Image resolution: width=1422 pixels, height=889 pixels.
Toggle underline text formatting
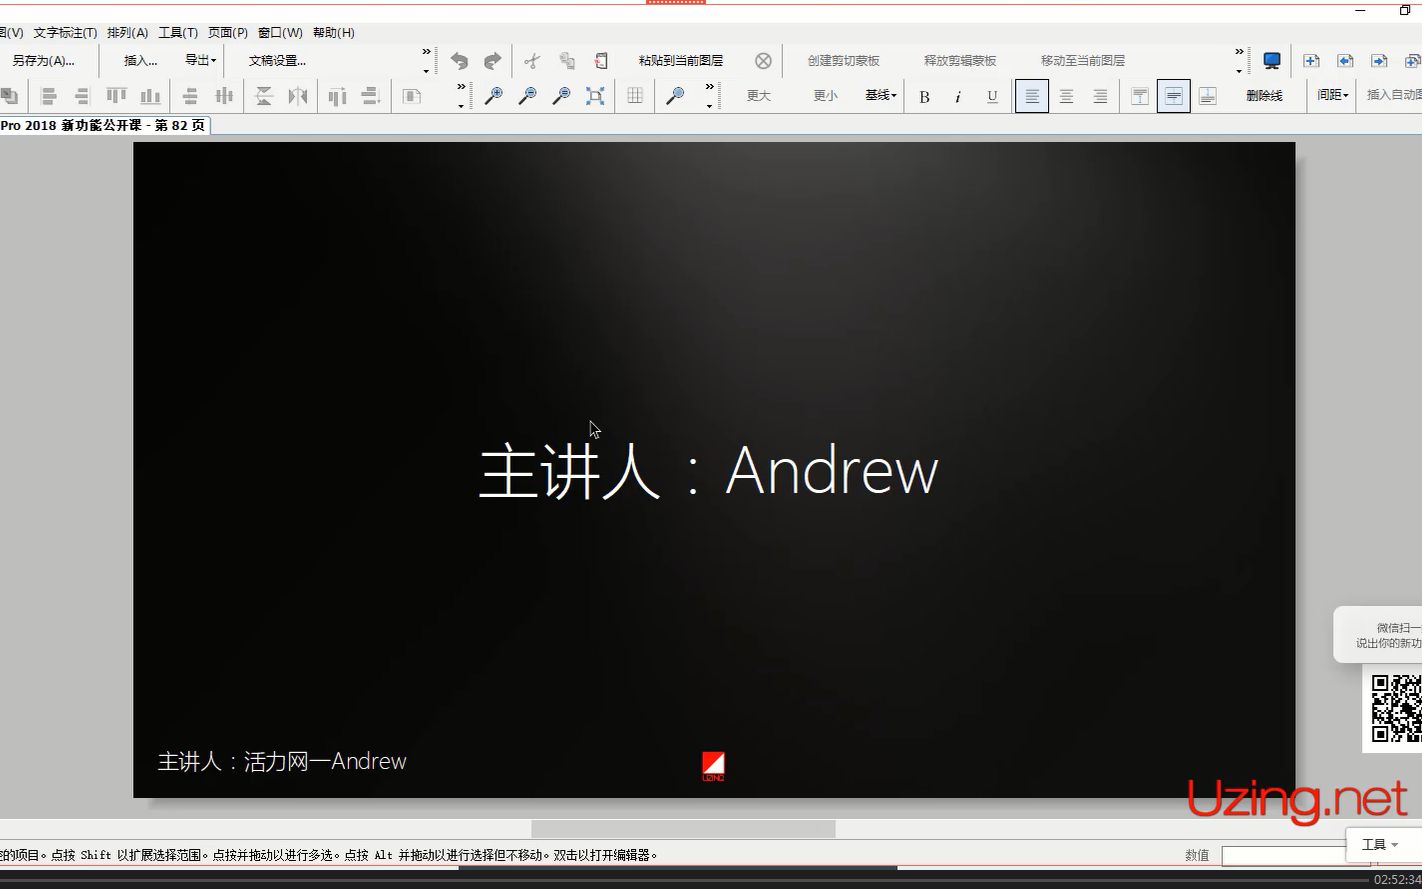point(991,96)
